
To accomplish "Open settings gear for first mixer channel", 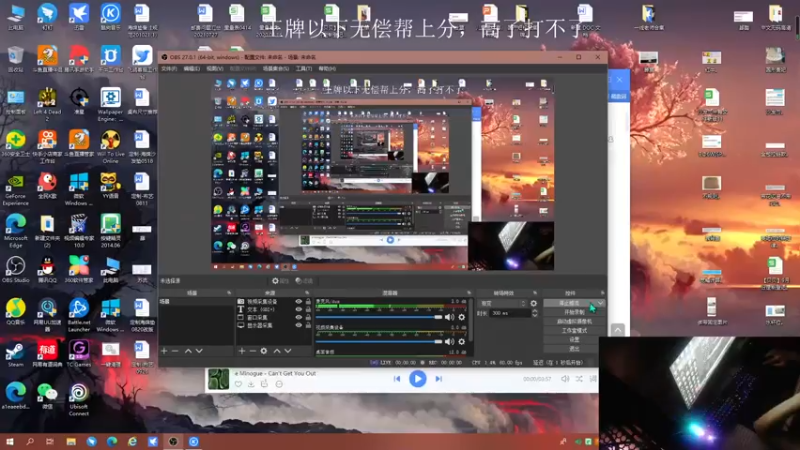I will click(x=462, y=317).
